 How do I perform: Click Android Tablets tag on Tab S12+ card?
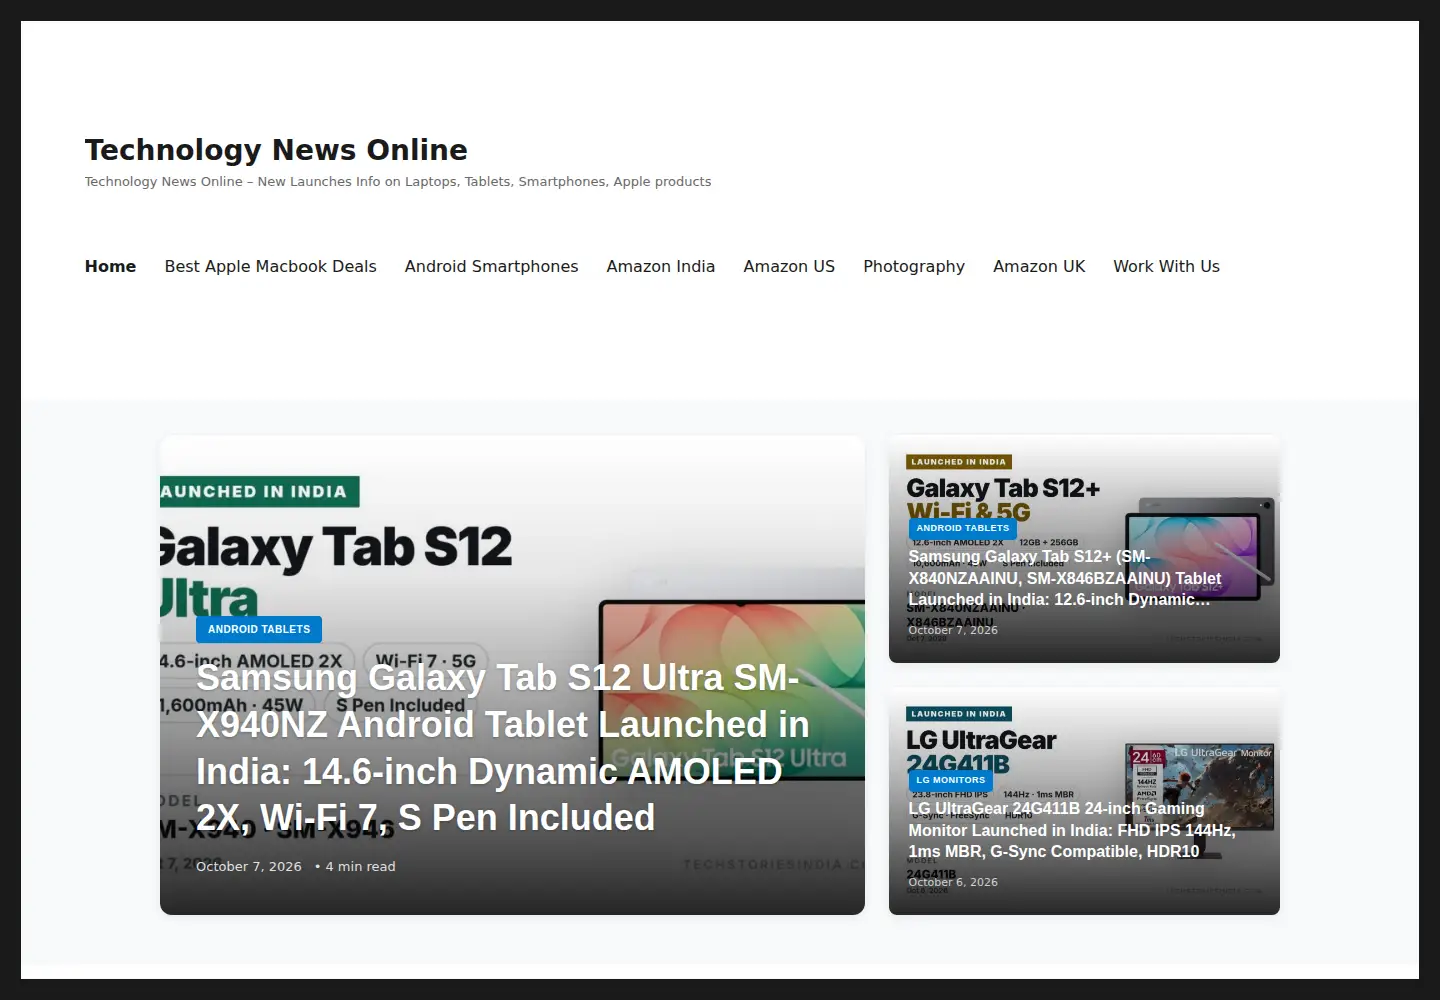click(962, 528)
